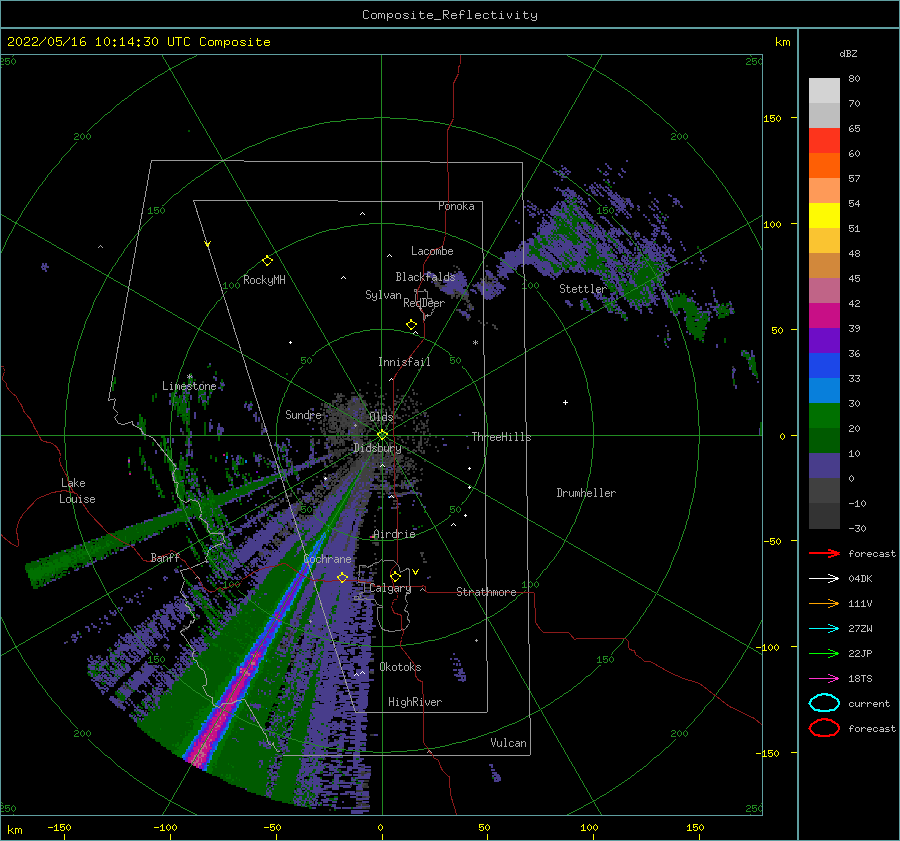Image resolution: width=900 pixels, height=841 pixels.
Task: Click the orange 111V arrow legend icon
Action: tap(824, 603)
